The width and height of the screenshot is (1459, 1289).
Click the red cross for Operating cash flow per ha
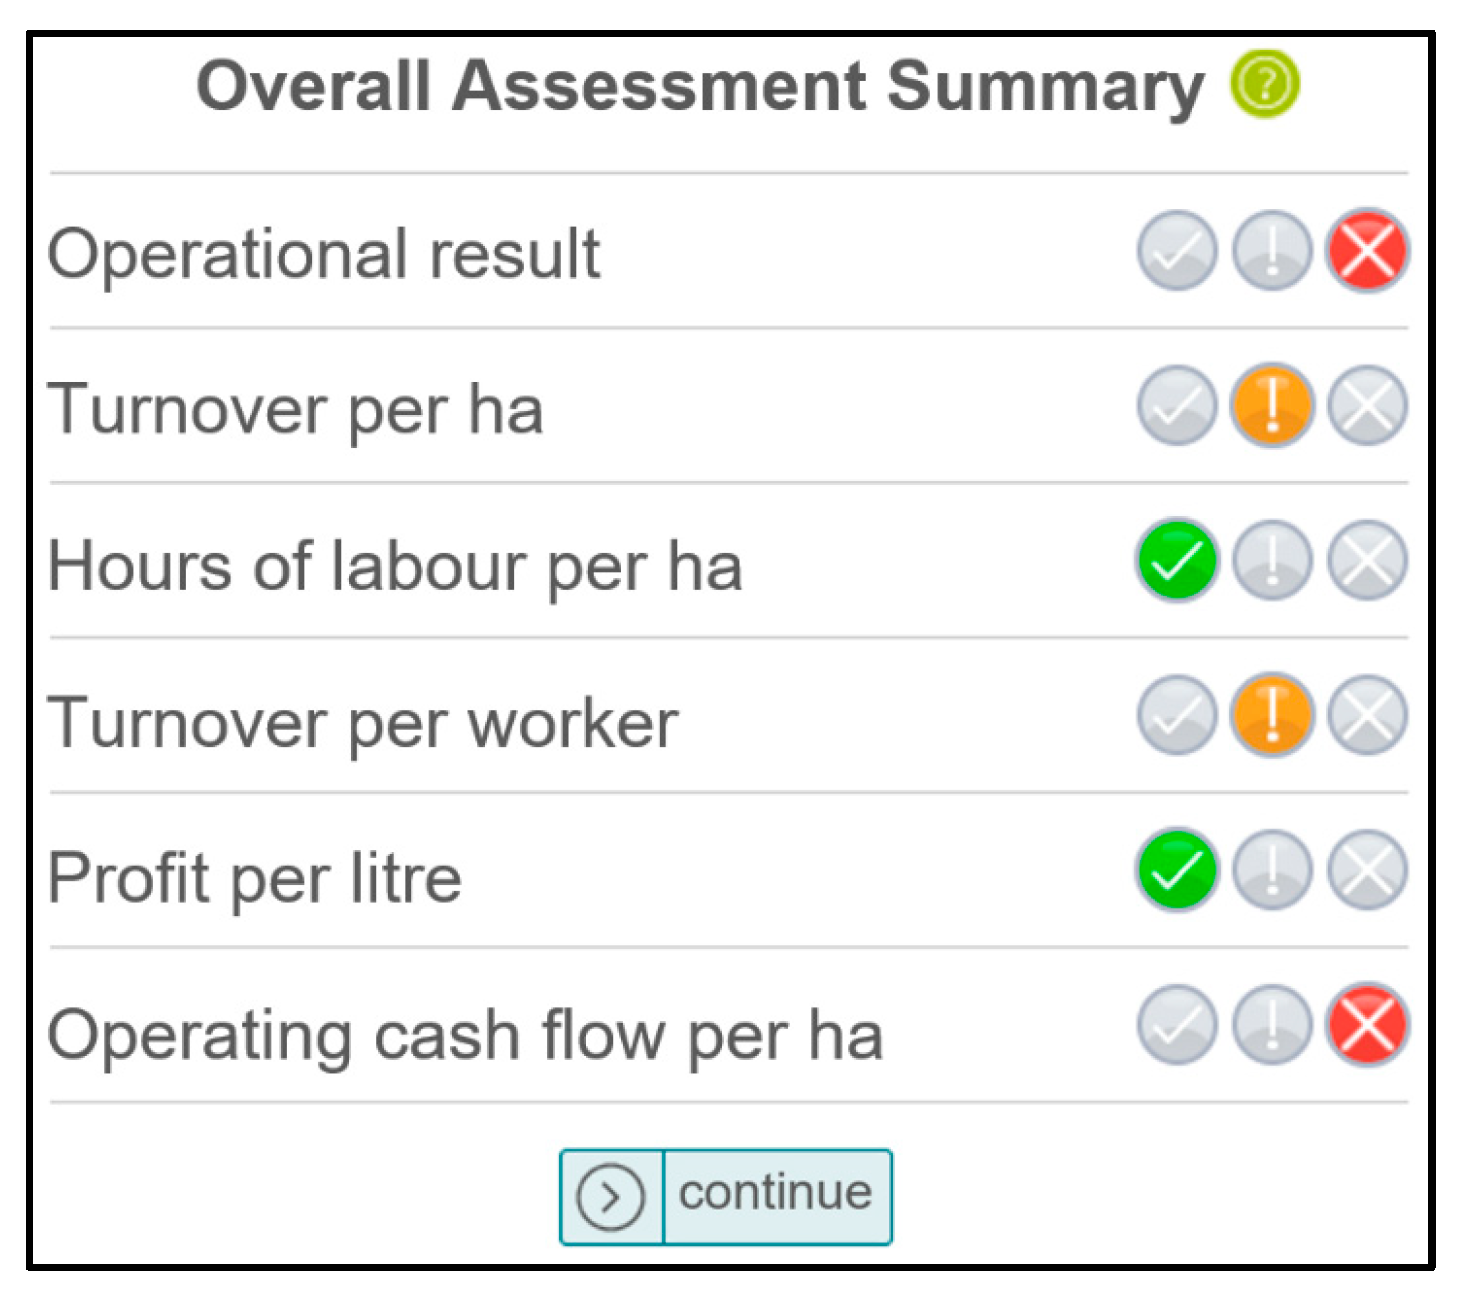[1367, 1025]
